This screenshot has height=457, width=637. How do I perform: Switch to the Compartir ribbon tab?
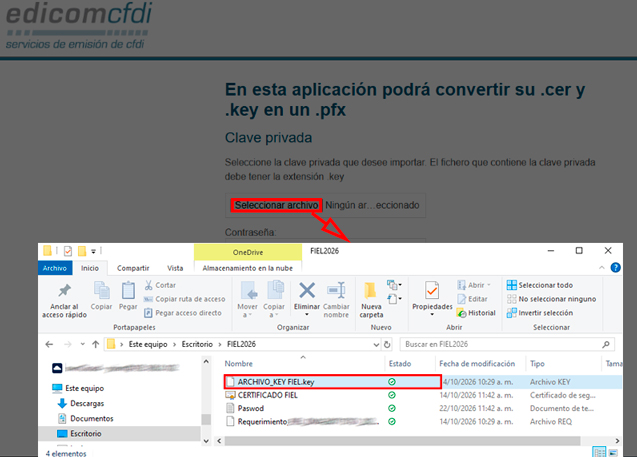(x=133, y=268)
